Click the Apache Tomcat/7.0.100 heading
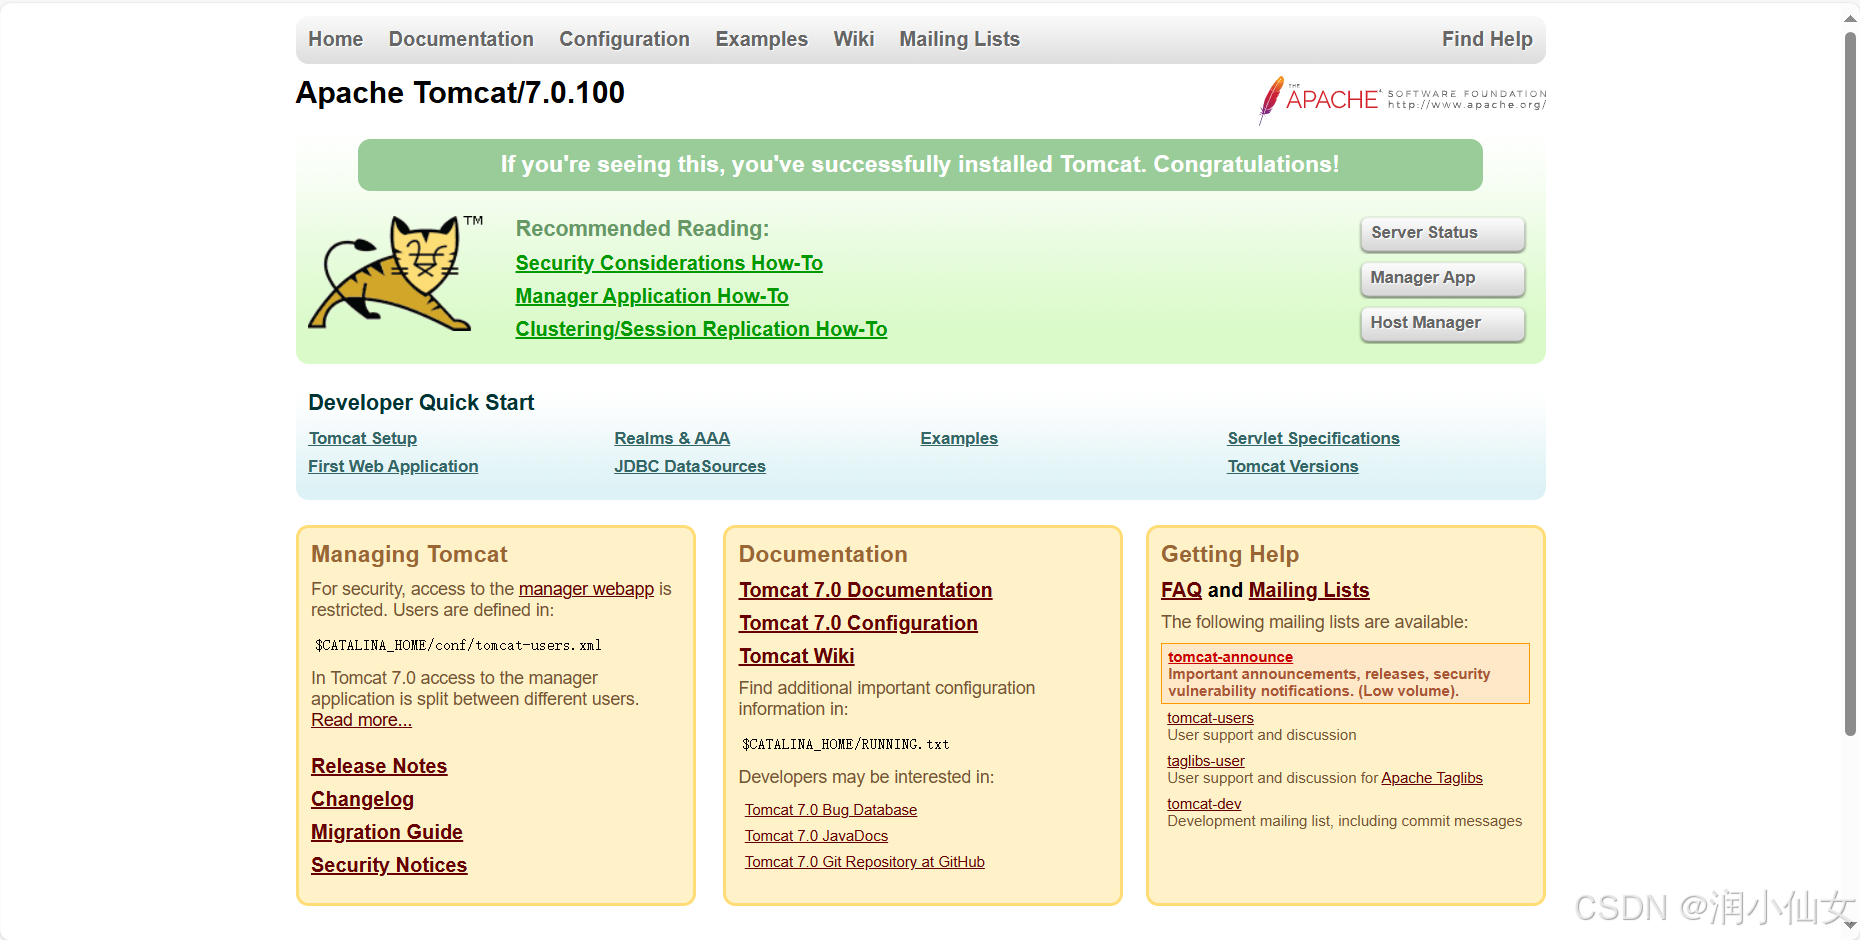 (460, 93)
